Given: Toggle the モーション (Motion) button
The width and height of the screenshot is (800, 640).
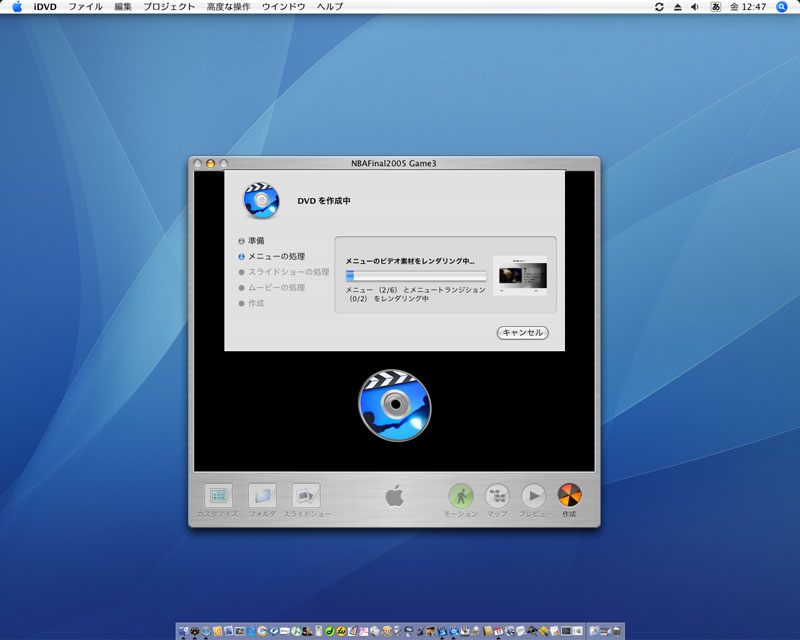Looking at the screenshot, I should (461, 495).
